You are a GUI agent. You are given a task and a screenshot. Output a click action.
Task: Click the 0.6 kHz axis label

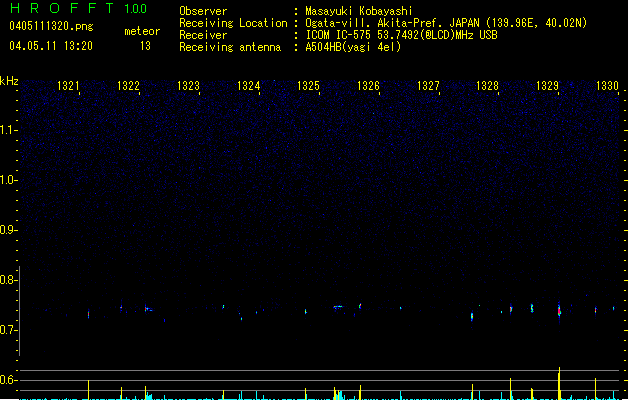click(x=8, y=380)
